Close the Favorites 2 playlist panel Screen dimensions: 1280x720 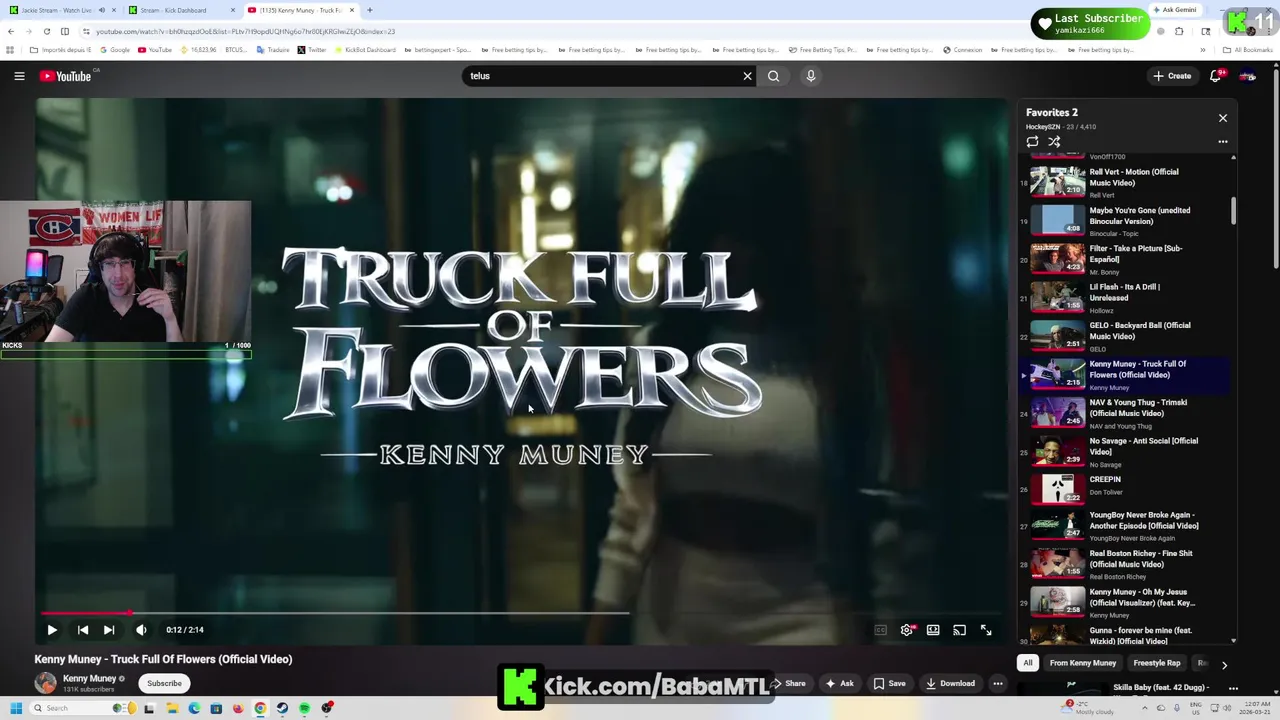[1222, 118]
